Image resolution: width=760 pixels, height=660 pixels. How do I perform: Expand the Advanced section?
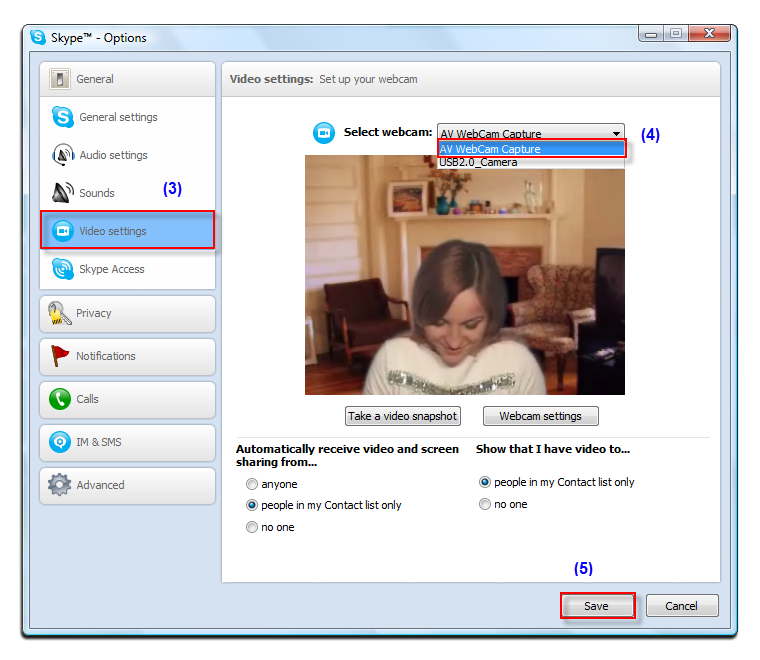coord(127,485)
